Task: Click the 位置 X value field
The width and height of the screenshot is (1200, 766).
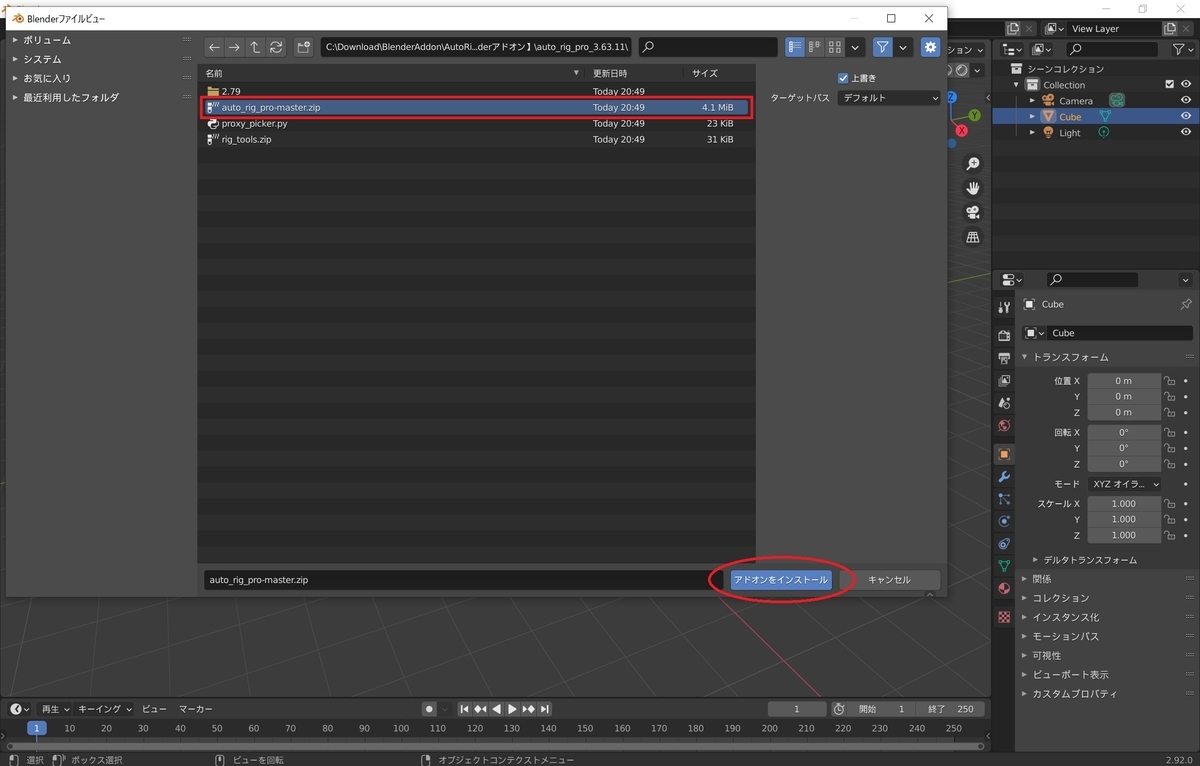Action: tap(1124, 381)
